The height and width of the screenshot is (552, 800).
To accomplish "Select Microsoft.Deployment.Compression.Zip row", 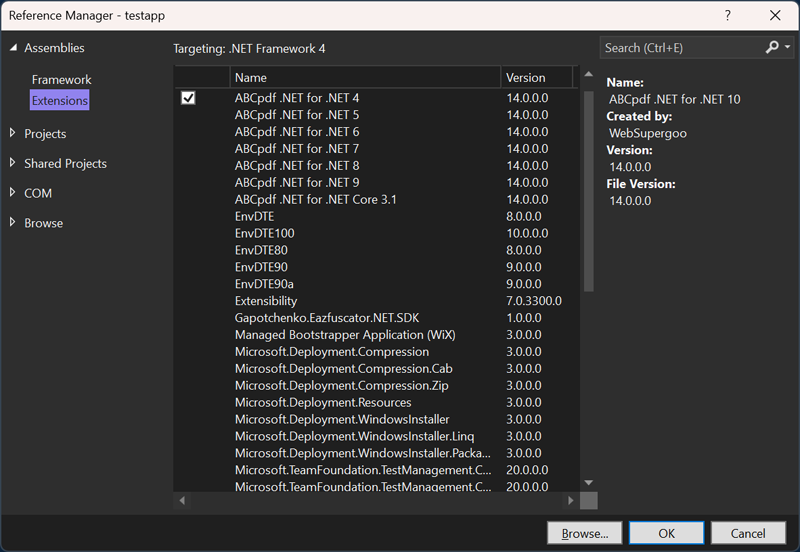I will [376, 385].
